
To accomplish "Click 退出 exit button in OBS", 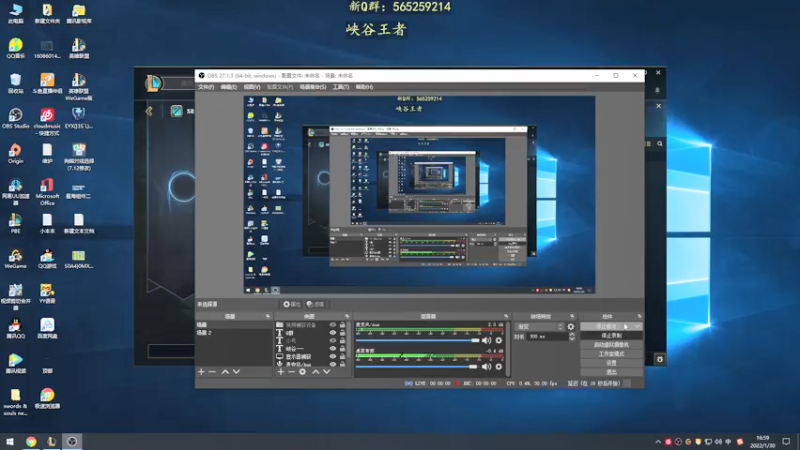I will (611, 372).
